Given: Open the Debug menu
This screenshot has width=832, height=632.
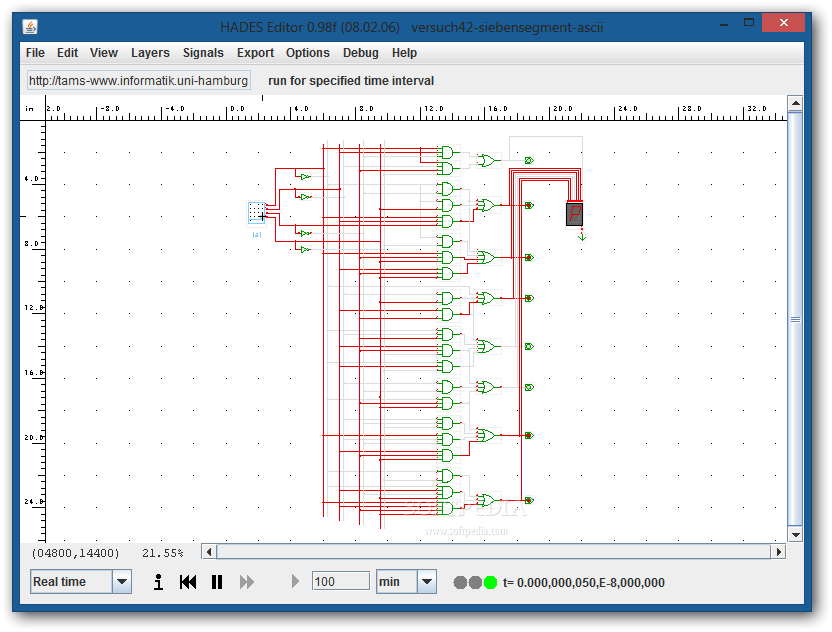Looking at the screenshot, I should click(361, 53).
